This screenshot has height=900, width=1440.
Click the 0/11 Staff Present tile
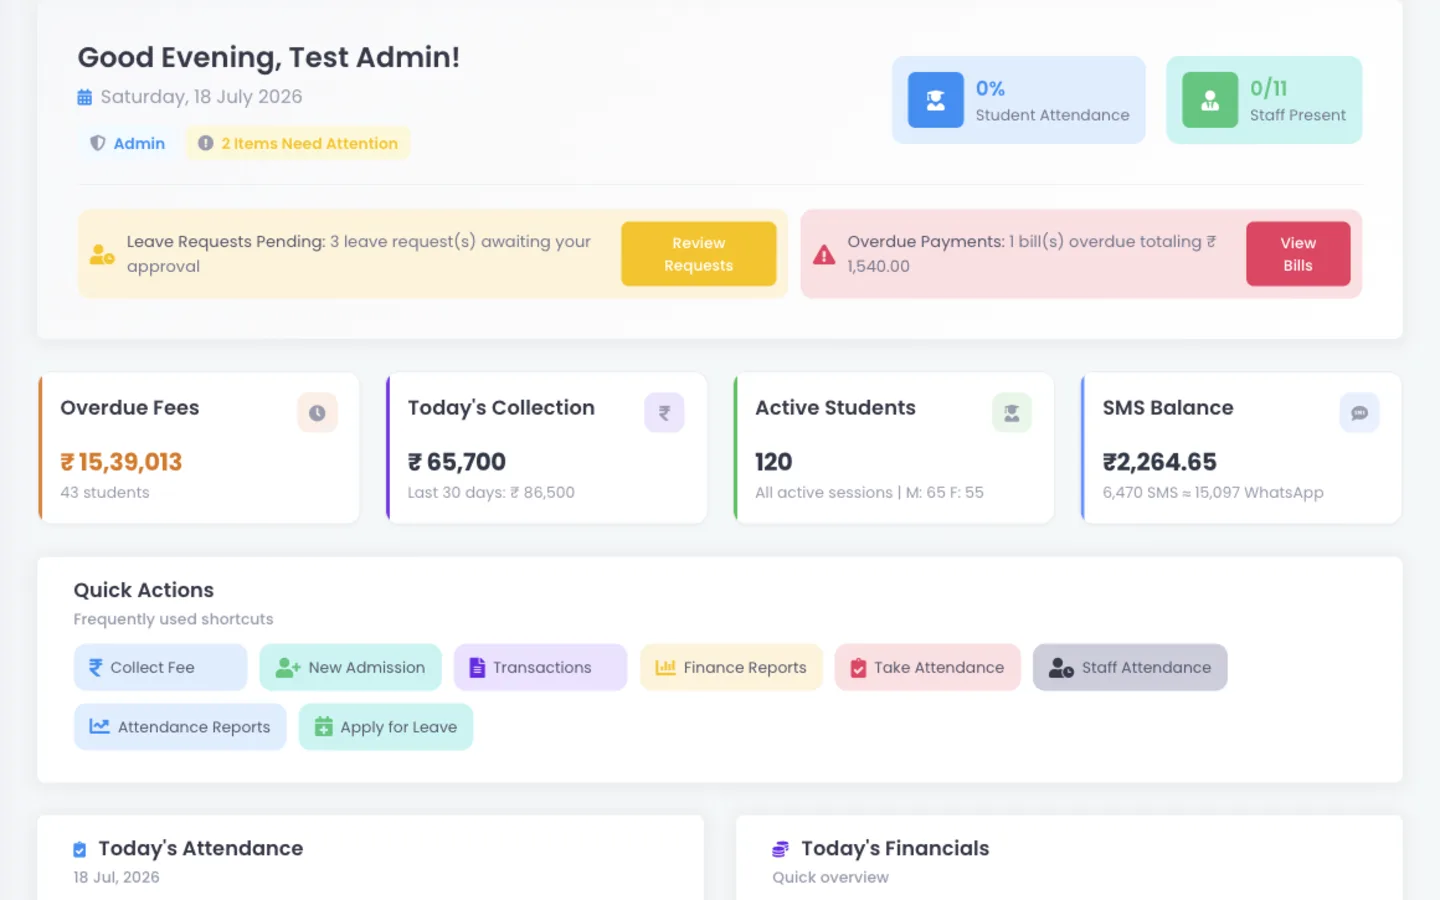1264,100
